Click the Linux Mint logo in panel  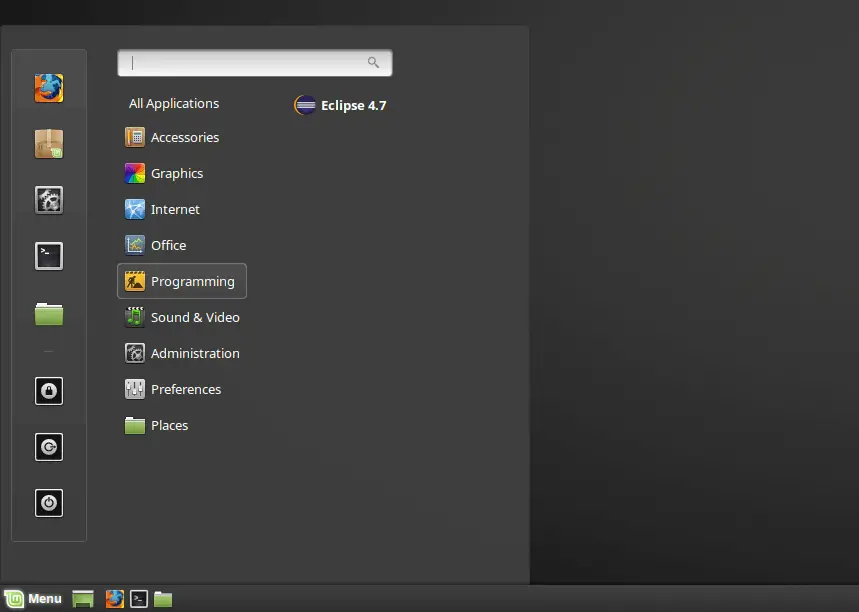tap(14, 598)
